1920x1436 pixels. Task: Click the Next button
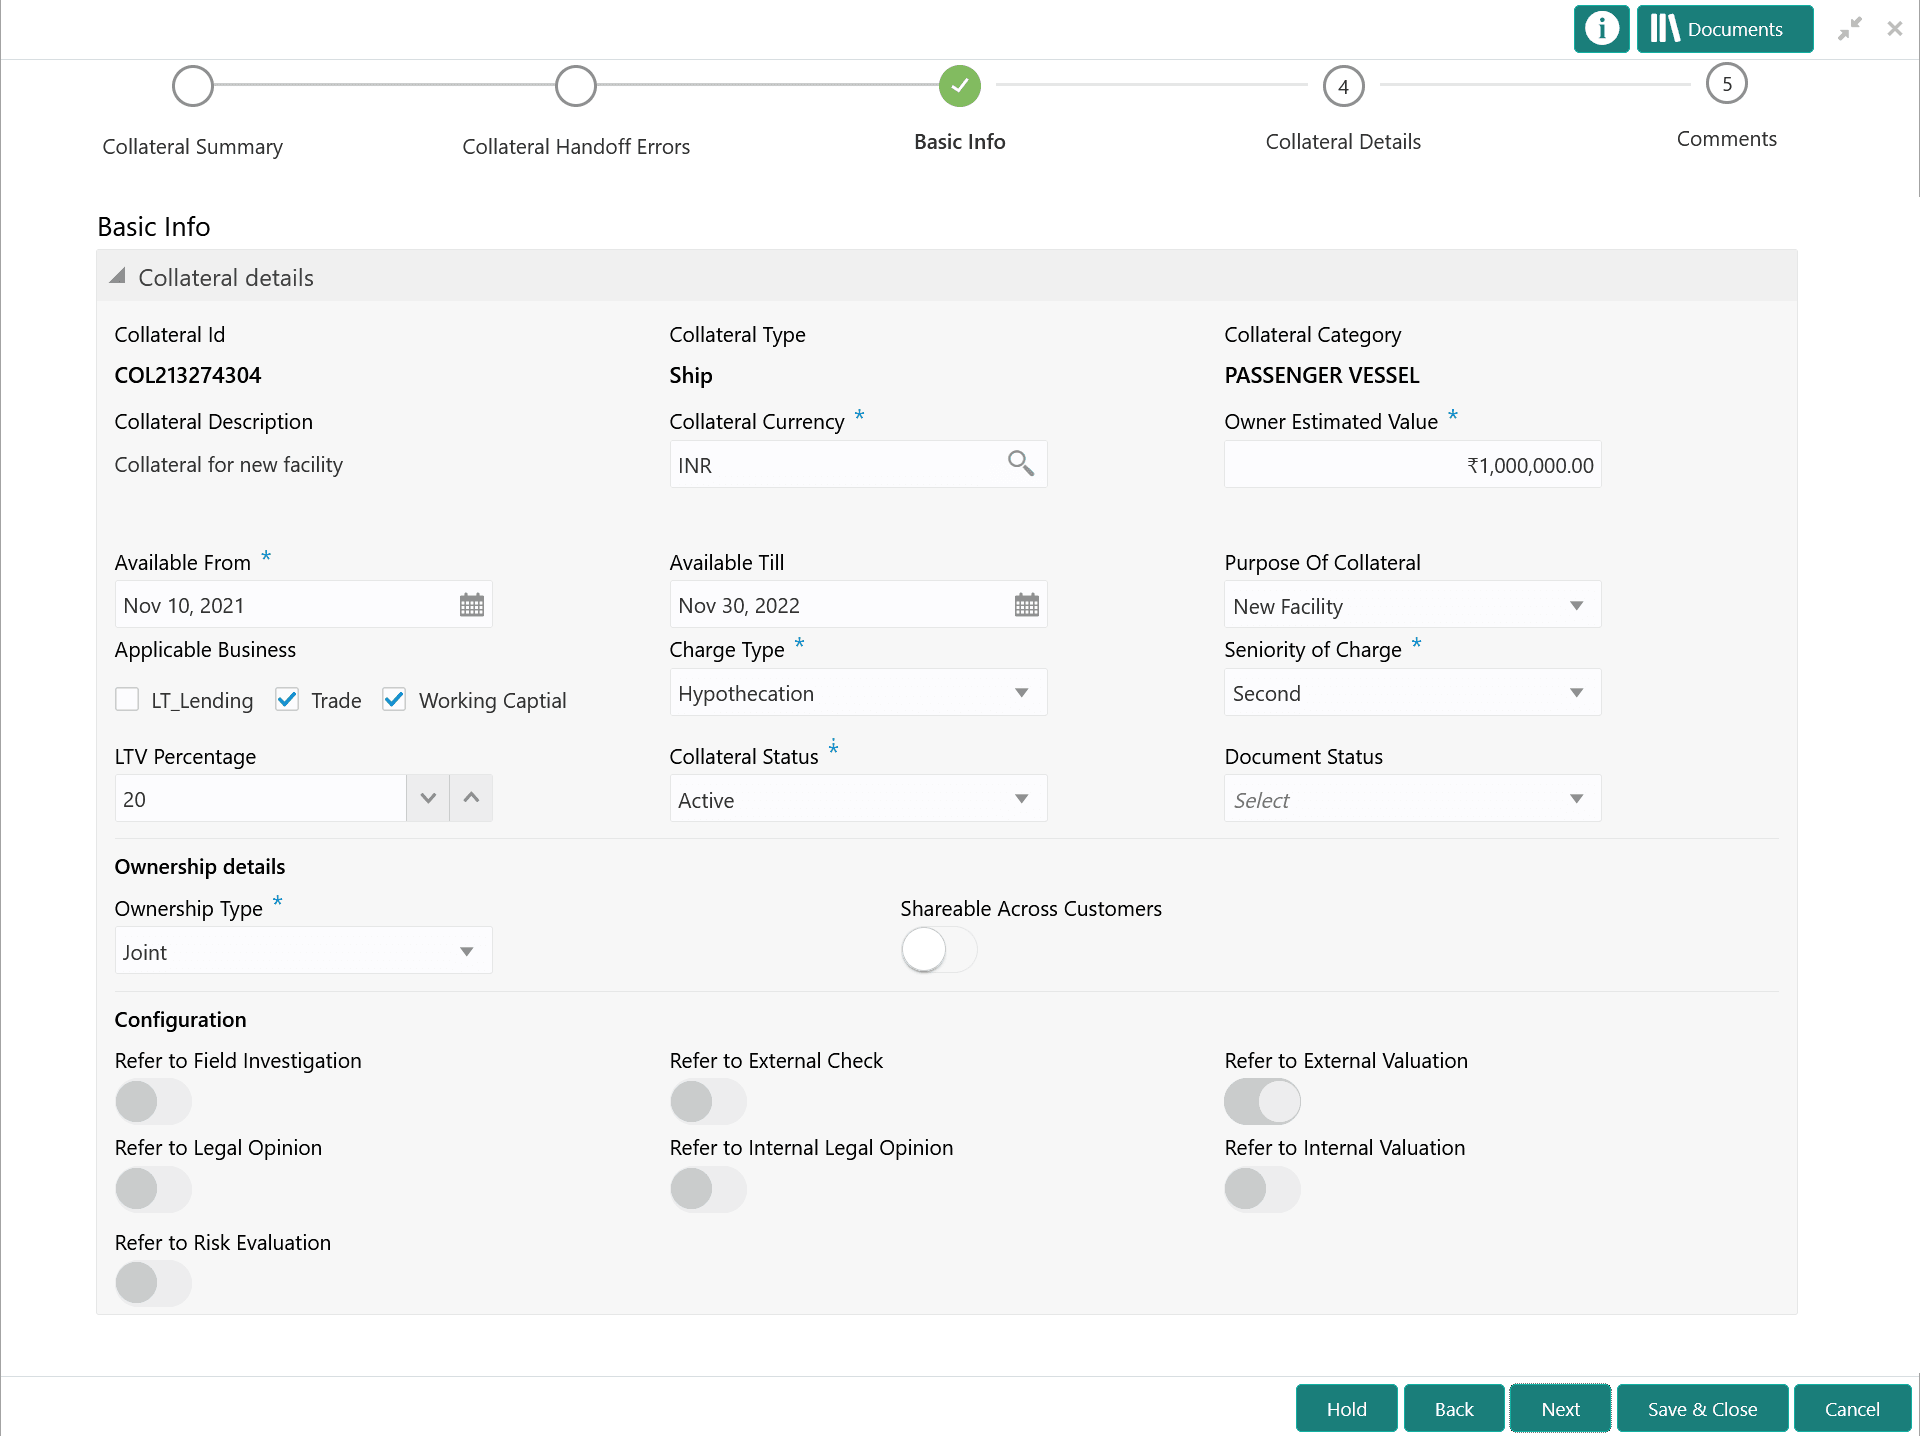click(1559, 1409)
